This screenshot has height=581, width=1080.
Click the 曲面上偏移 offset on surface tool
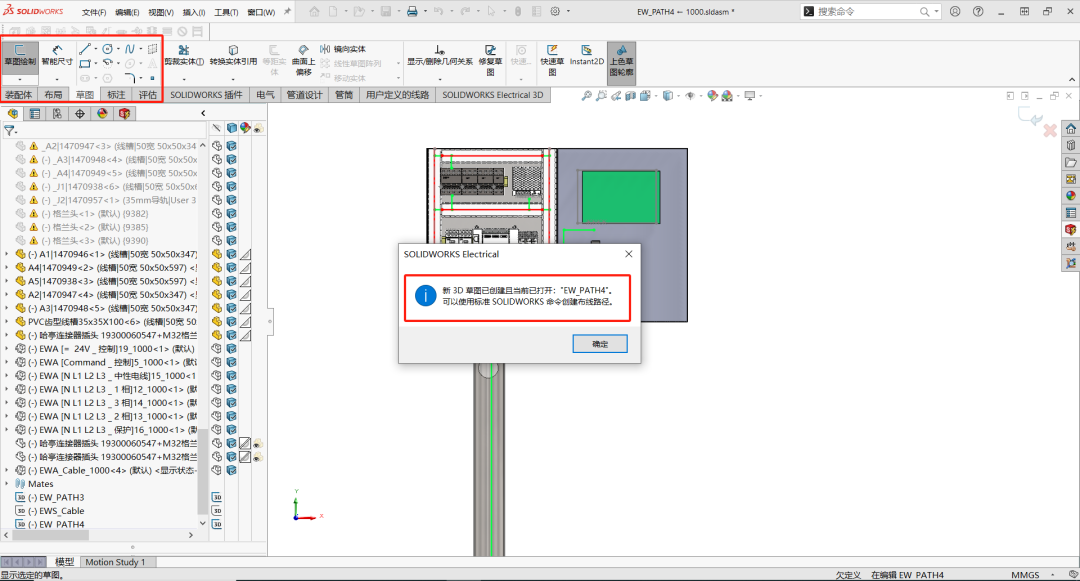304,60
